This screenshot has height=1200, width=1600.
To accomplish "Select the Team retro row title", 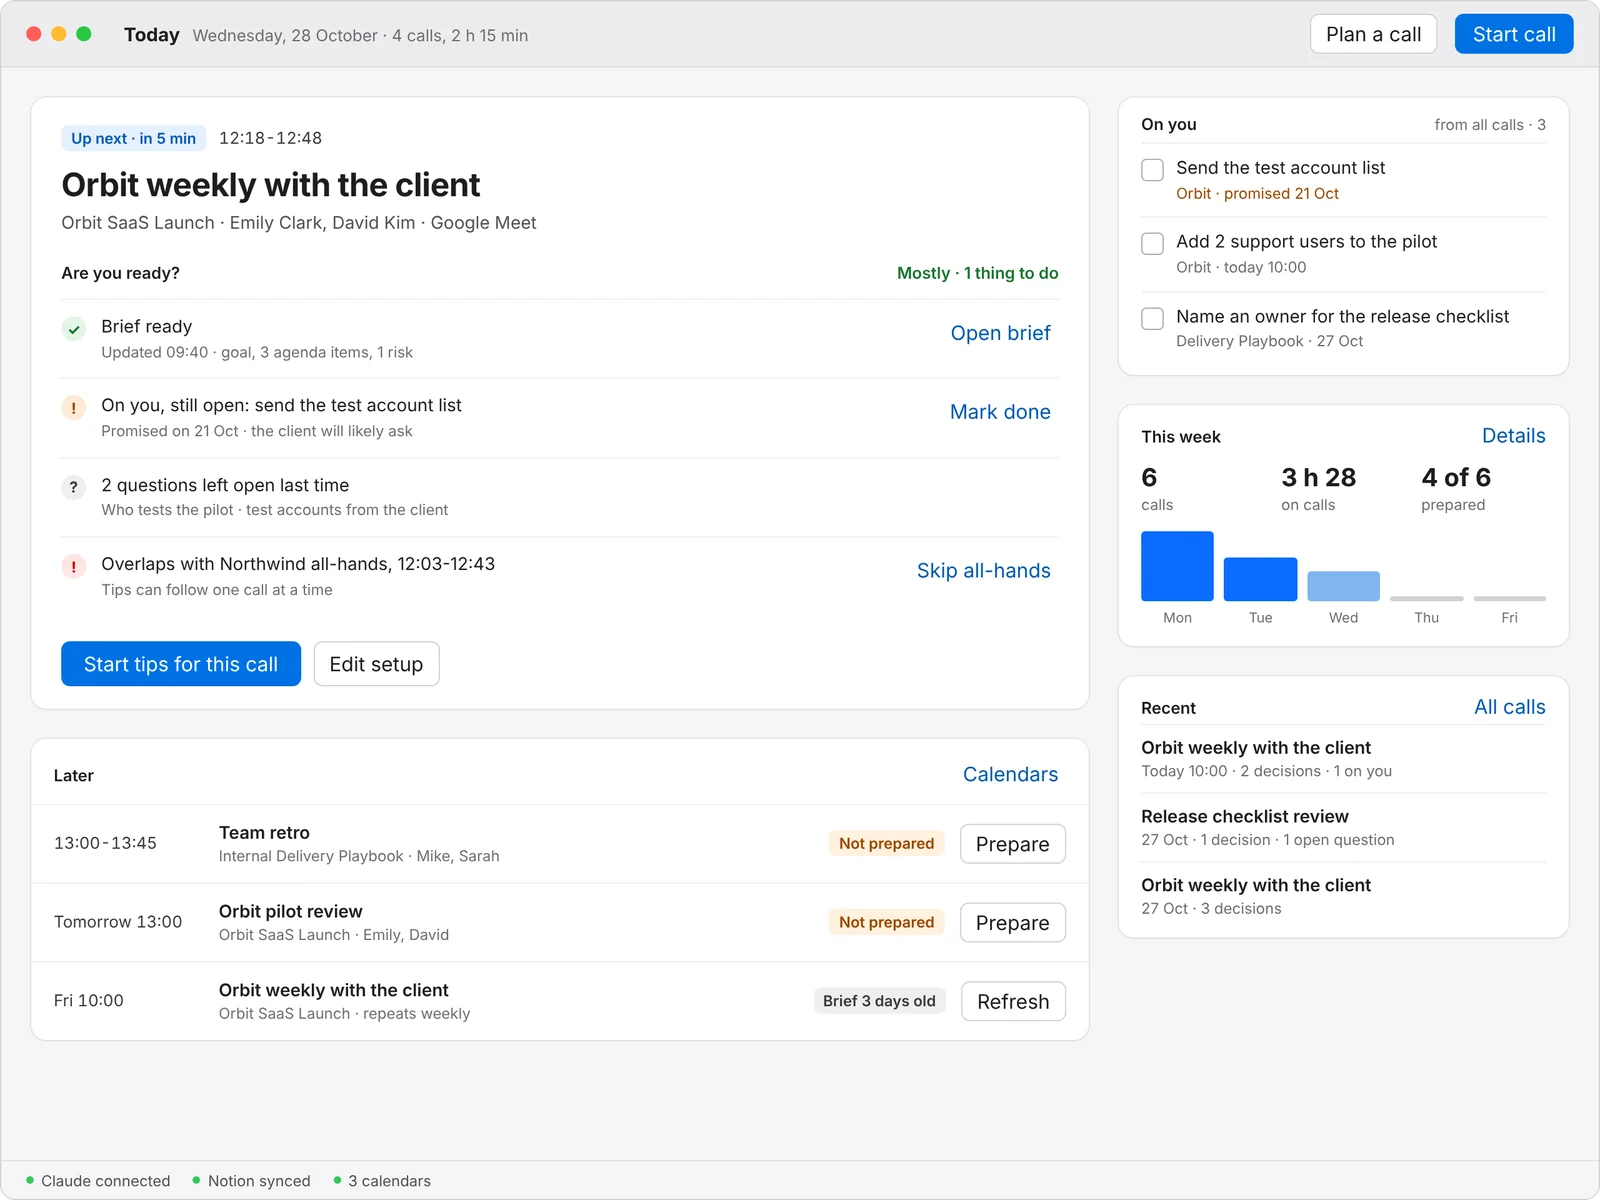I will pos(264,833).
